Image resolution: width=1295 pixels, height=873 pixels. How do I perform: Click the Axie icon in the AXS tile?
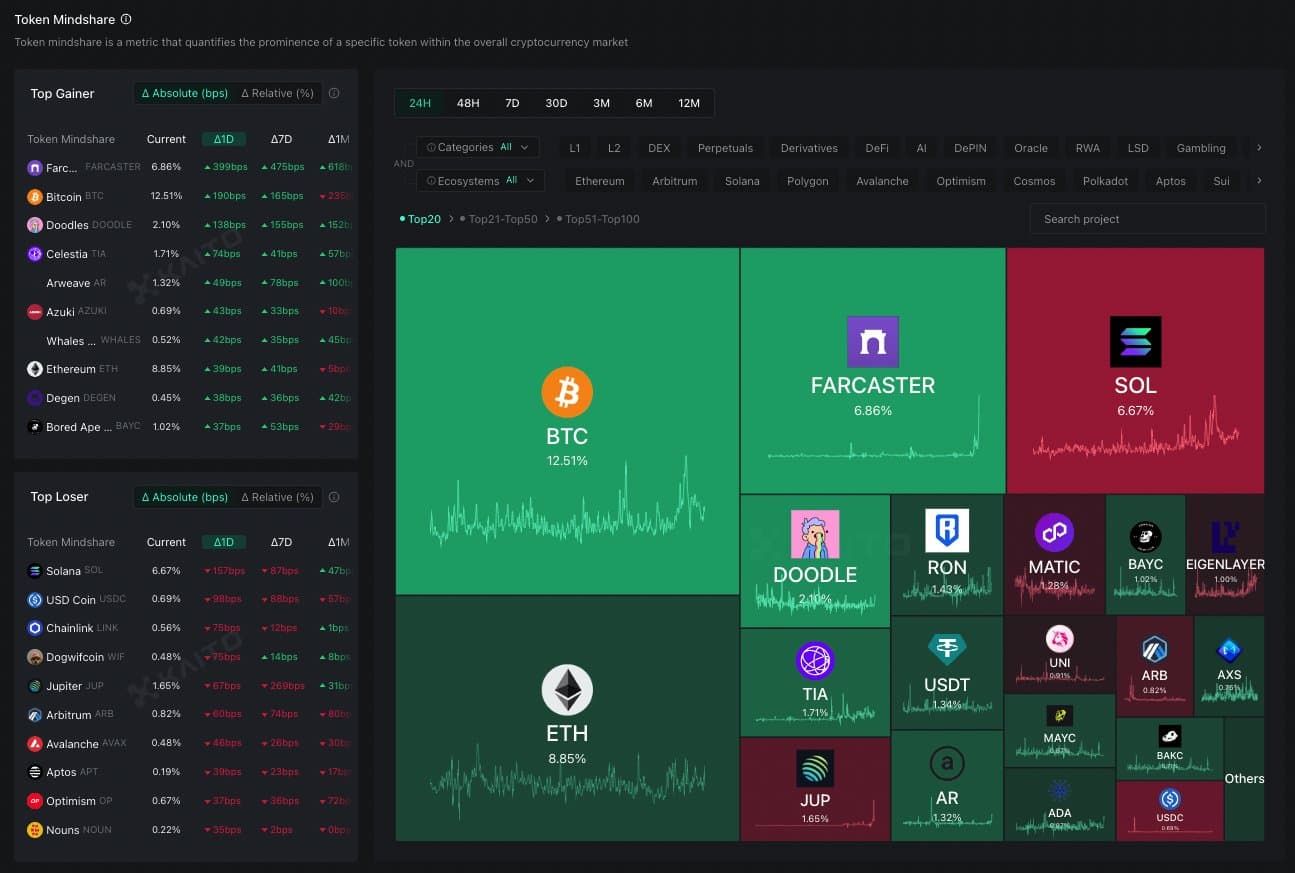point(1229,651)
